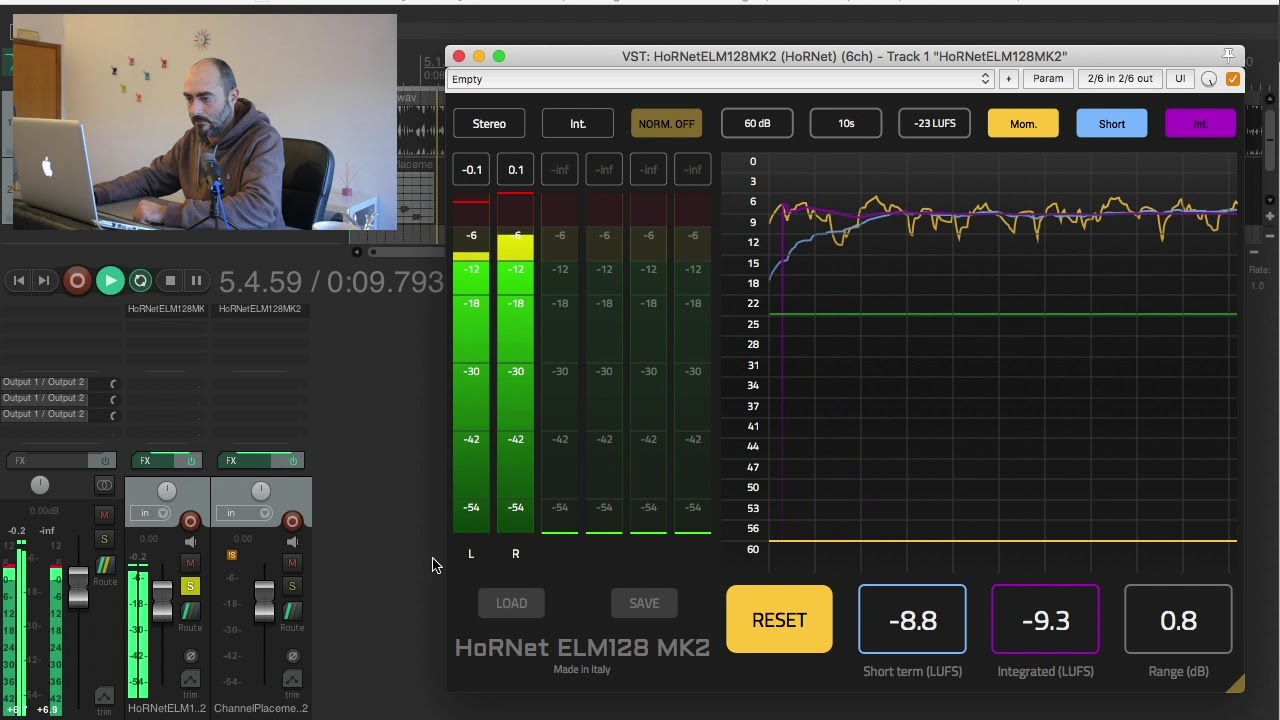Image resolution: width=1280 pixels, height=720 pixels.
Task: Click the red Record transport button
Action: [x=77, y=281]
